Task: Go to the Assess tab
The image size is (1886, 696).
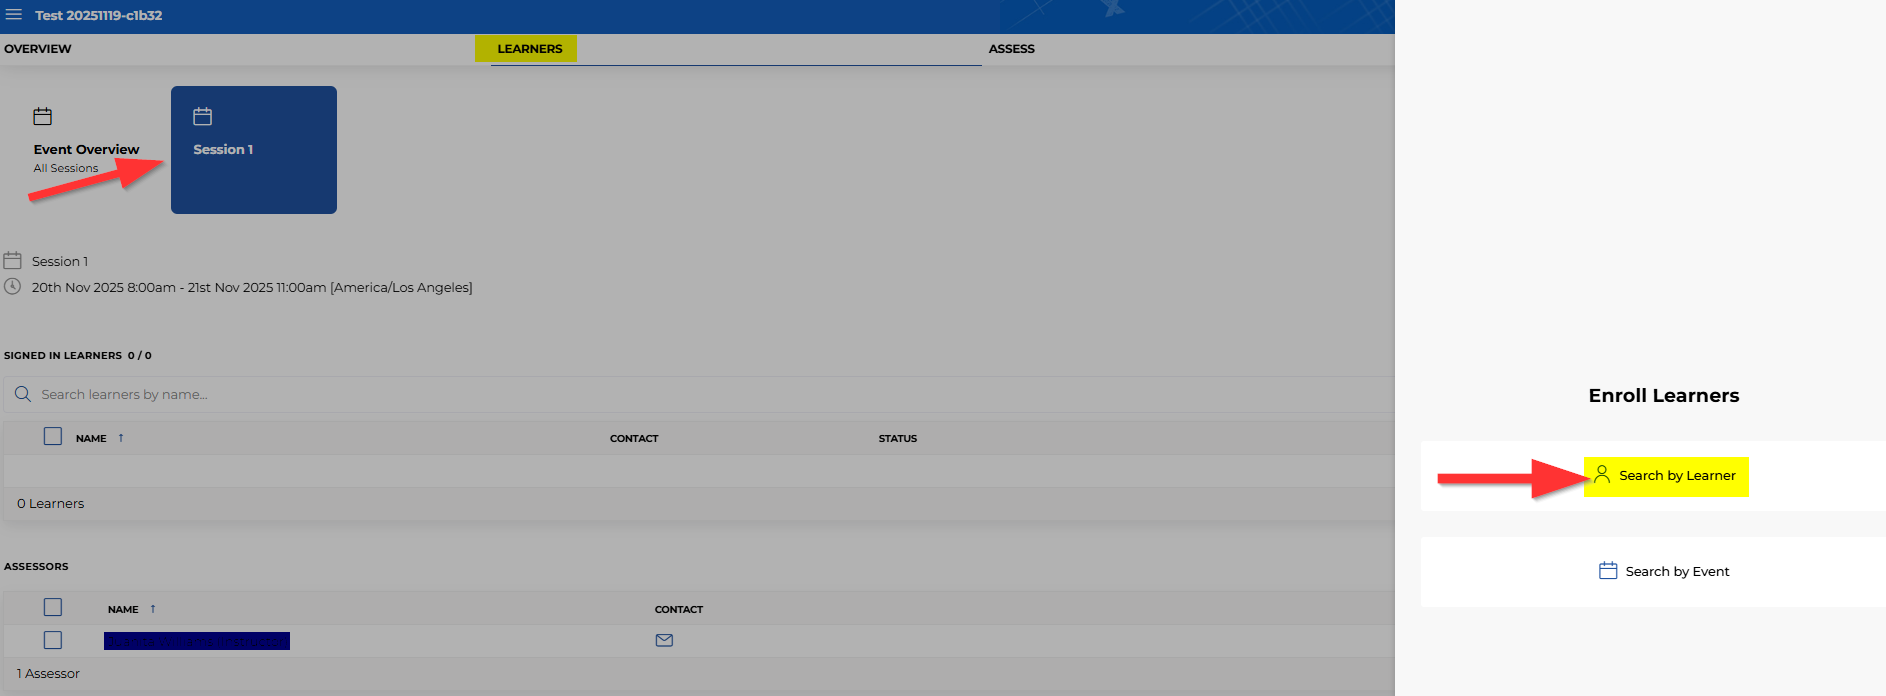Action: (1011, 49)
